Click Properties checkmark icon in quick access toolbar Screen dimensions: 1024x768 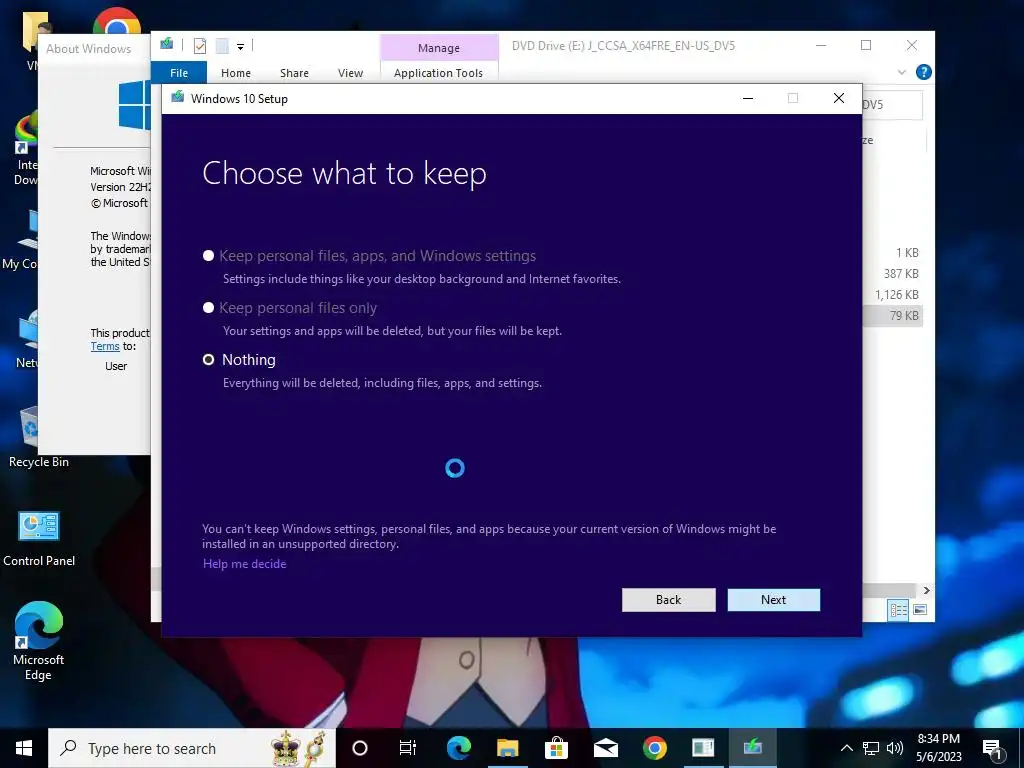[x=200, y=46]
